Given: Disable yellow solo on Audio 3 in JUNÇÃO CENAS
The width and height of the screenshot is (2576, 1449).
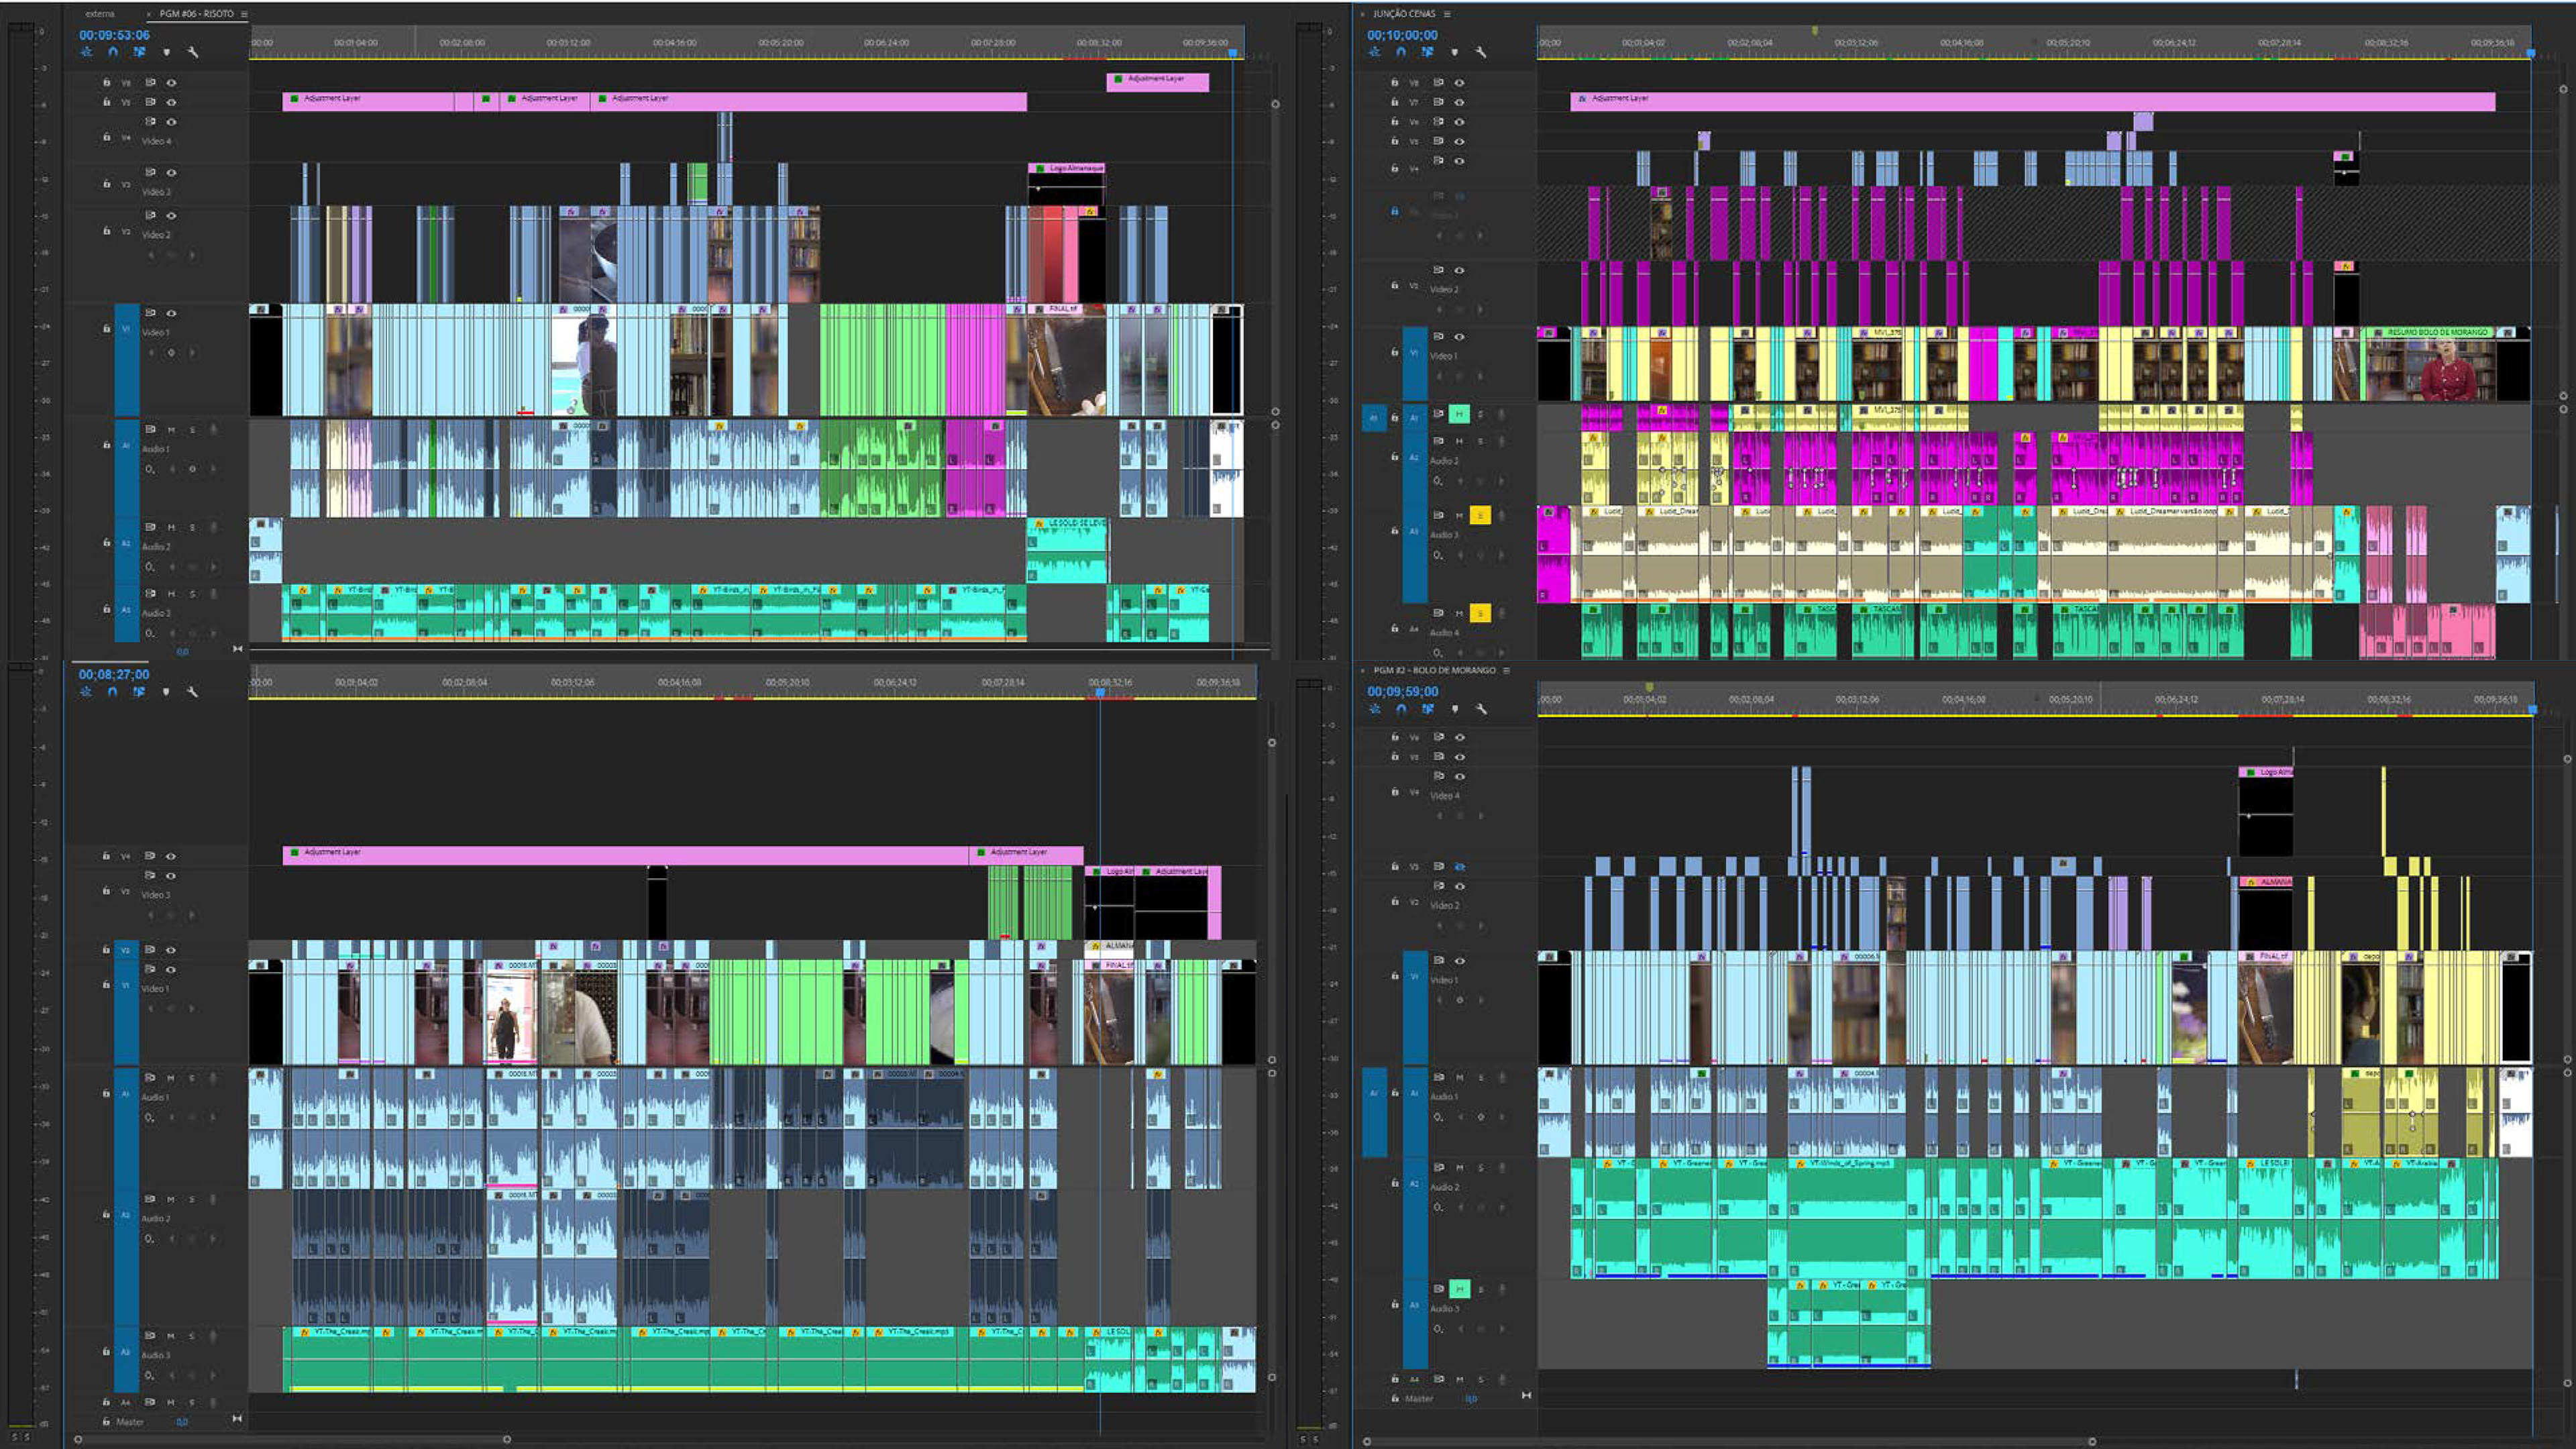Looking at the screenshot, I should coord(1480,515).
